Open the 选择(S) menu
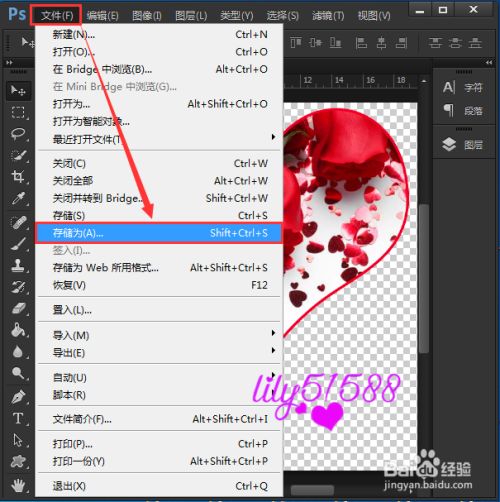500x502 pixels. (282, 16)
